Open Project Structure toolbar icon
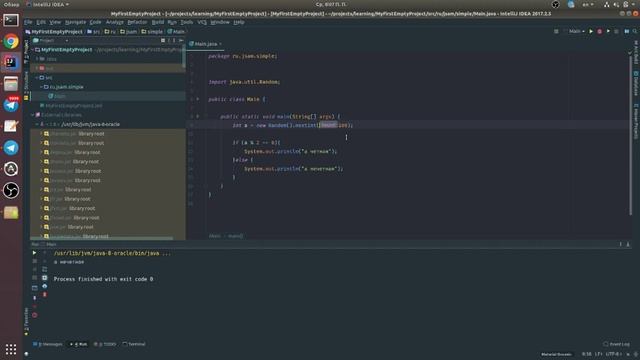 [x=627, y=31]
